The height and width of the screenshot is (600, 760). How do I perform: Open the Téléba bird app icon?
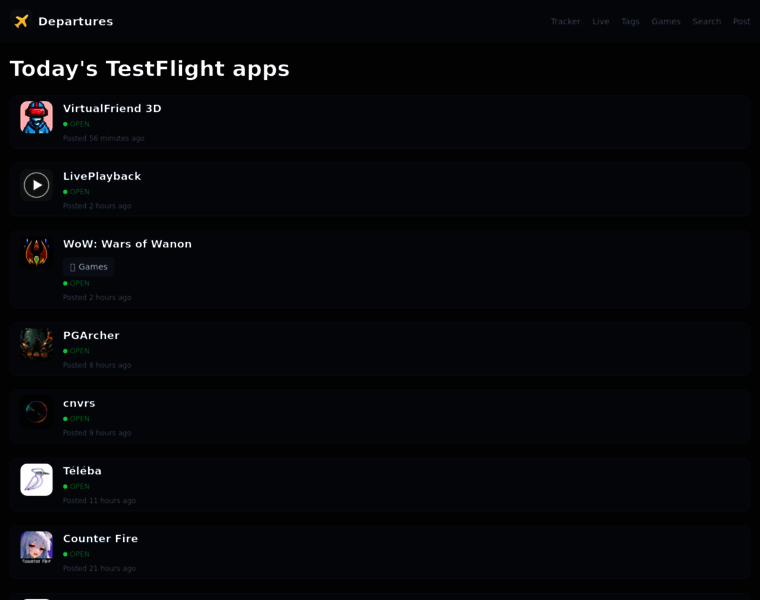36,480
